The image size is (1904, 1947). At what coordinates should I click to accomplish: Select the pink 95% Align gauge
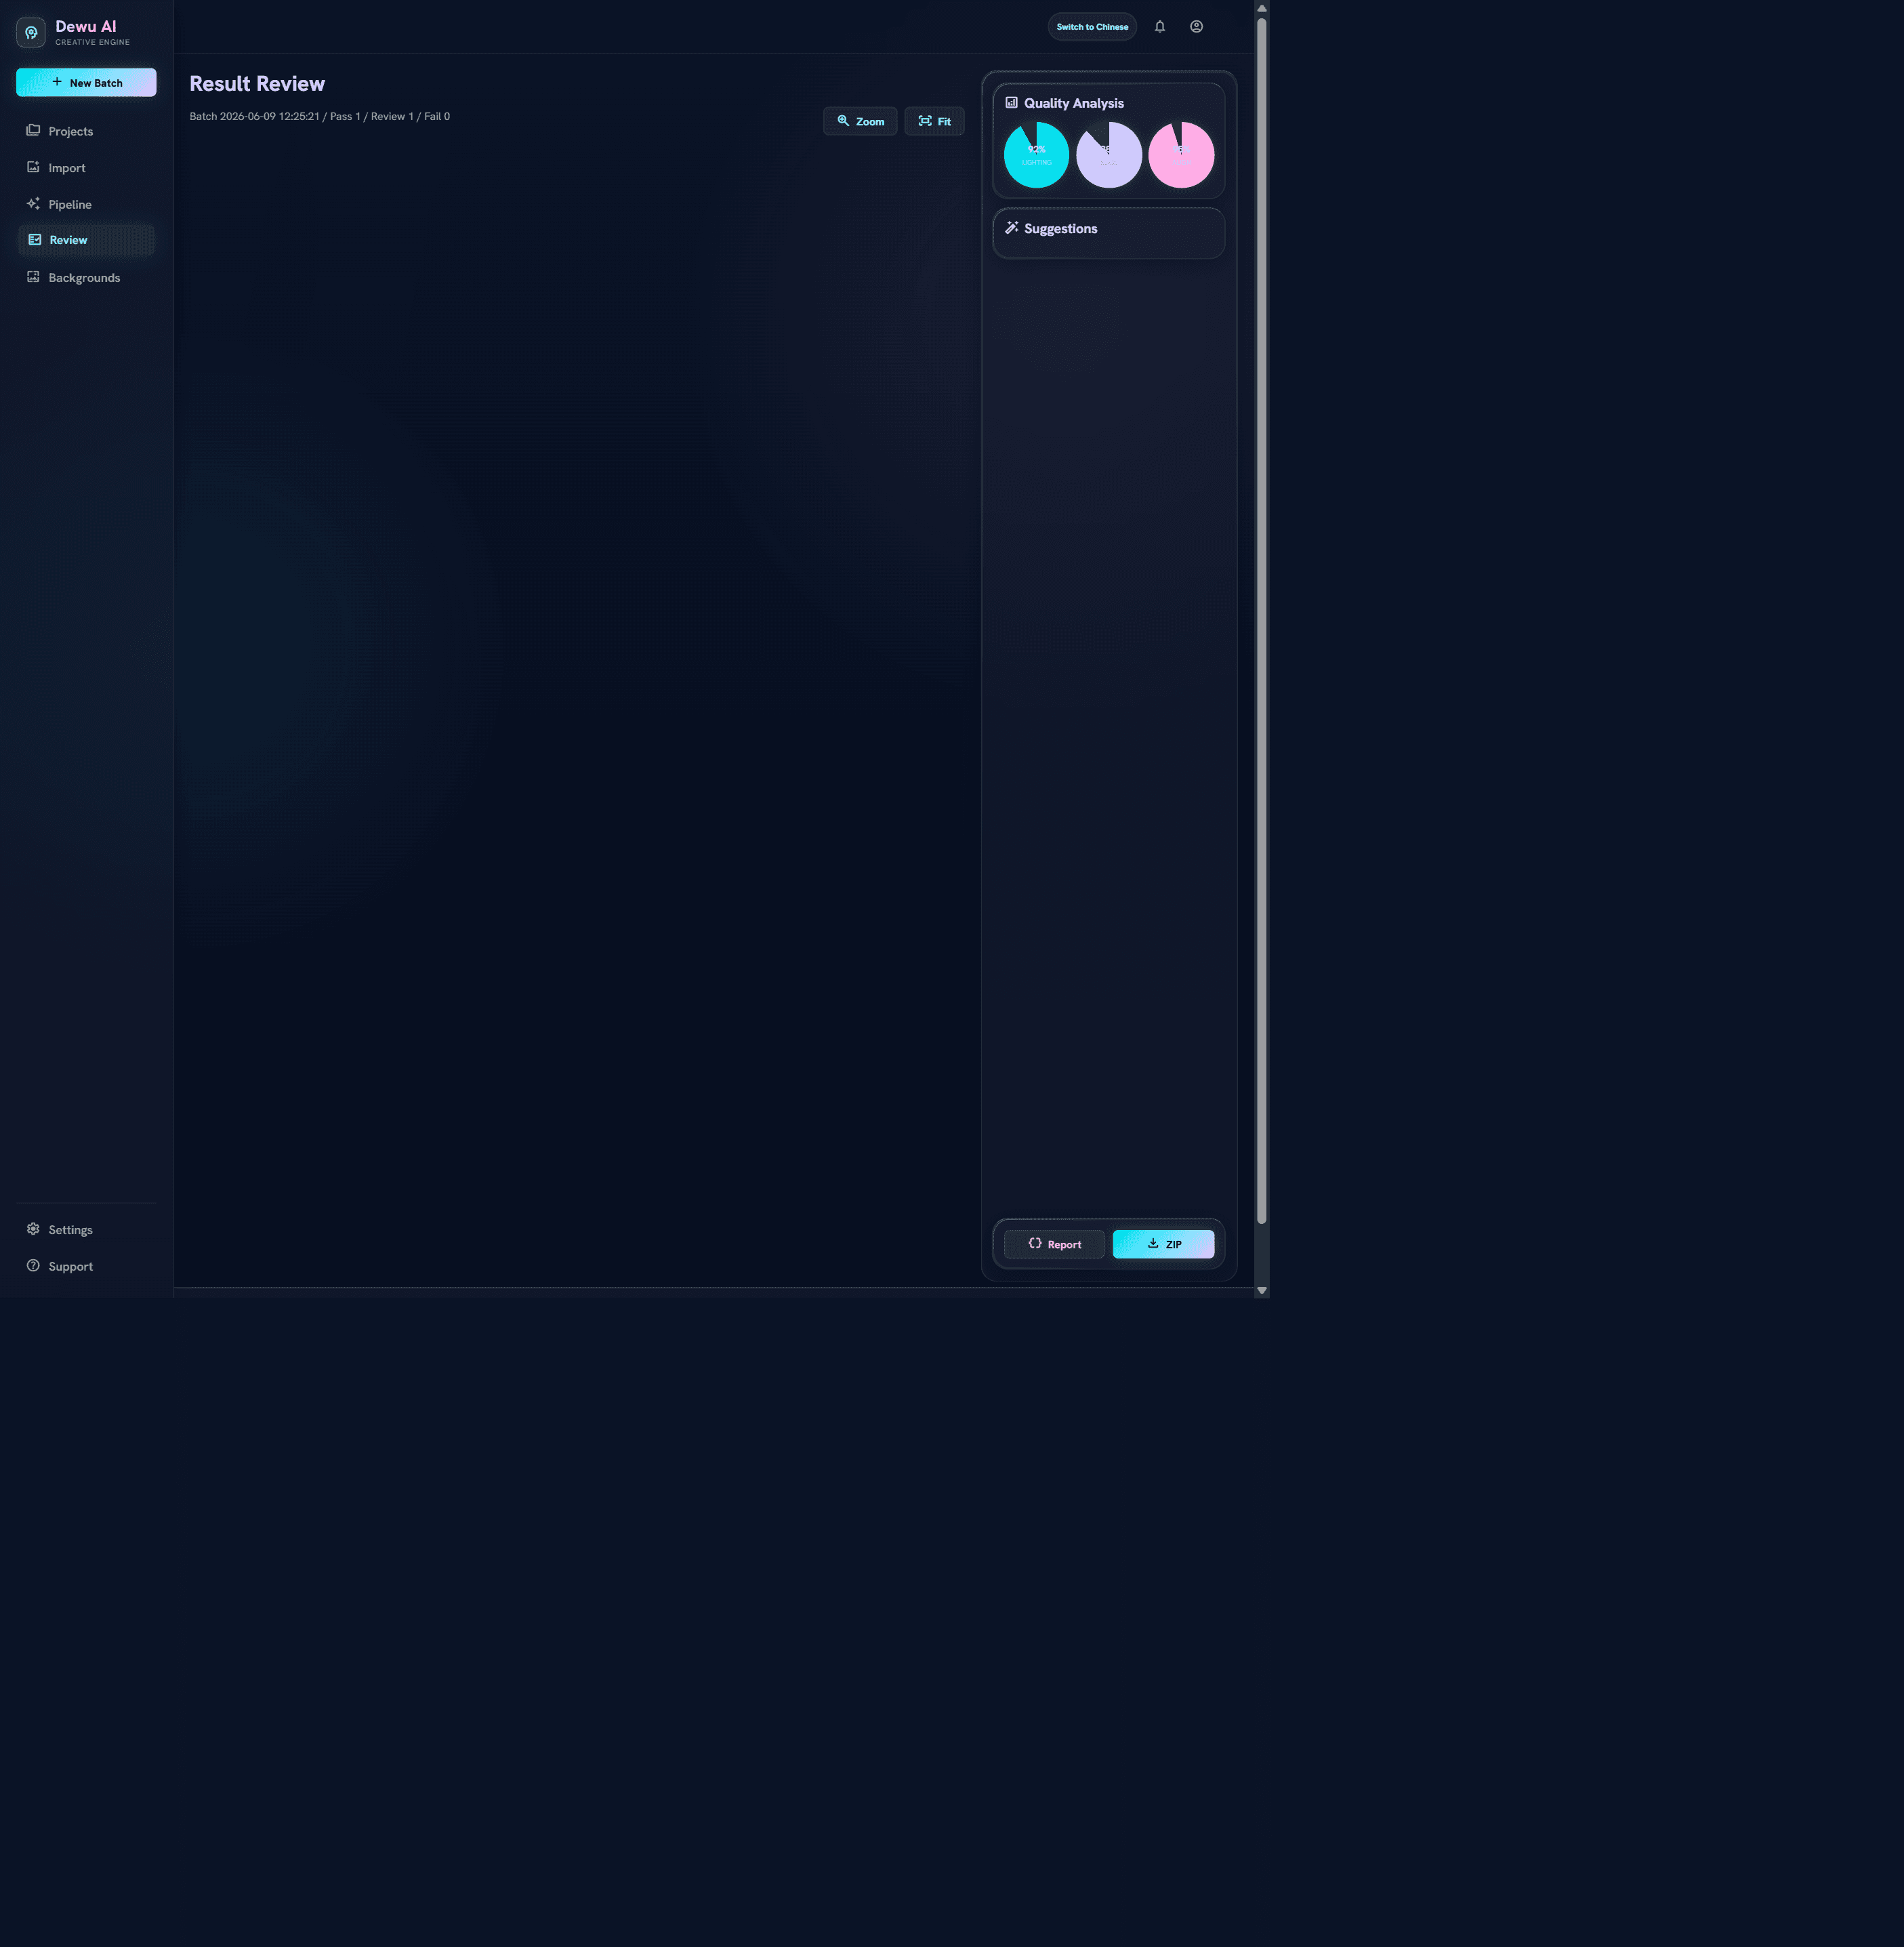1181,155
